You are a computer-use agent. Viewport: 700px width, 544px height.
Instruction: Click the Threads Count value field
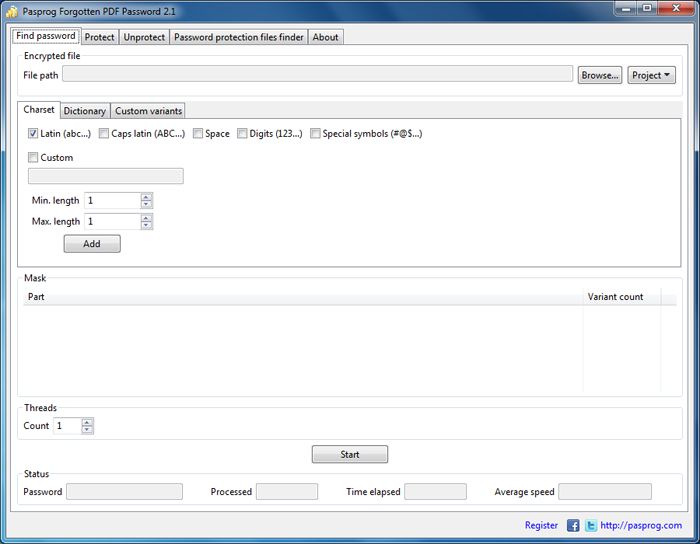point(67,426)
